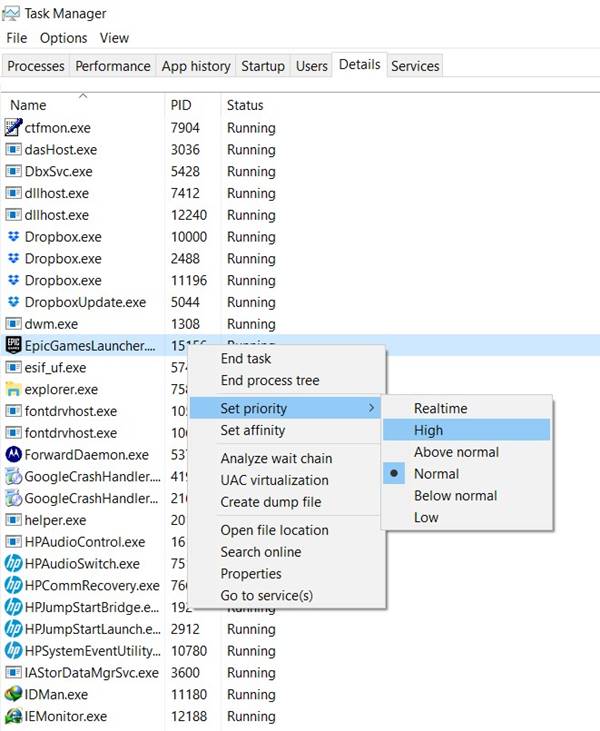600x731 pixels.
Task: Open the Options menu
Action: (63, 38)
